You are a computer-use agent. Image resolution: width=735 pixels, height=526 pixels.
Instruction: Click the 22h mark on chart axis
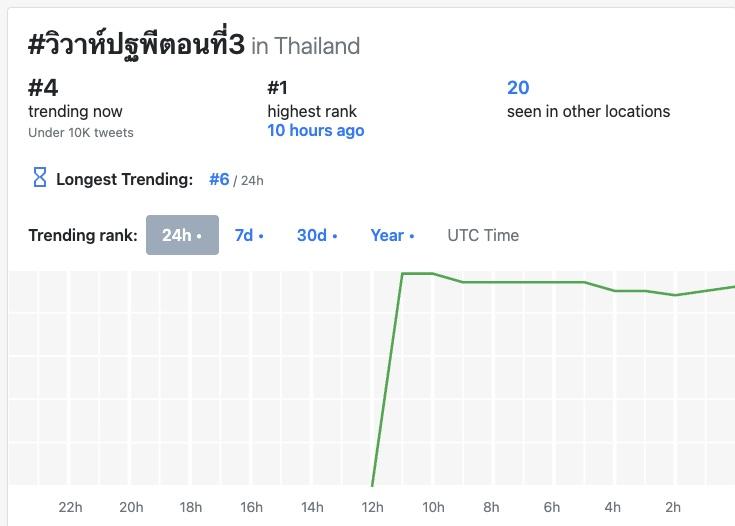[x=70, y=507]
